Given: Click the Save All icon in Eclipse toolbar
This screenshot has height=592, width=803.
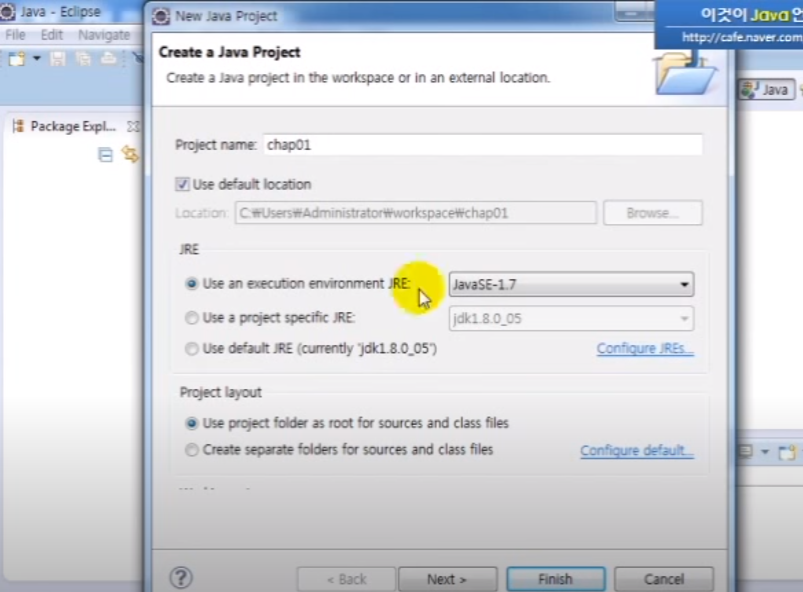Looking at the screenshot, I should click(83, 59).
